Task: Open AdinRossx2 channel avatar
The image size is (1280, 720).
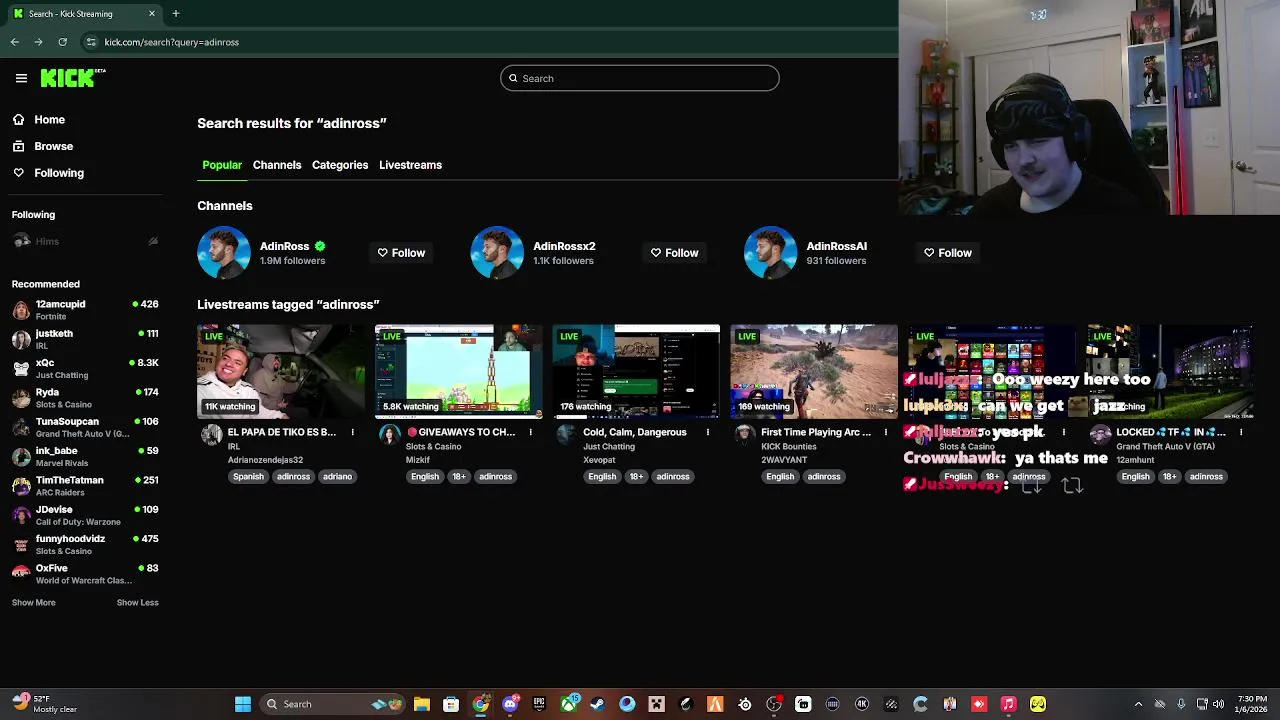Action: [x=497, y=253]
